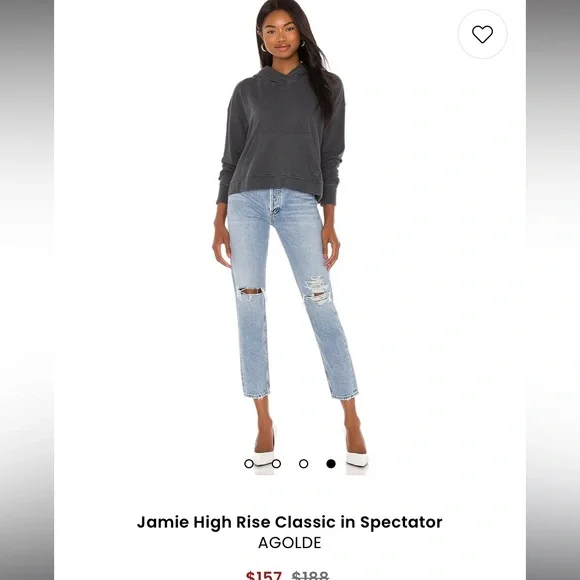This screenshot has height=580, width=580.
Task: Click the open knee rip on jeans
Action: [x=250, y=291]
